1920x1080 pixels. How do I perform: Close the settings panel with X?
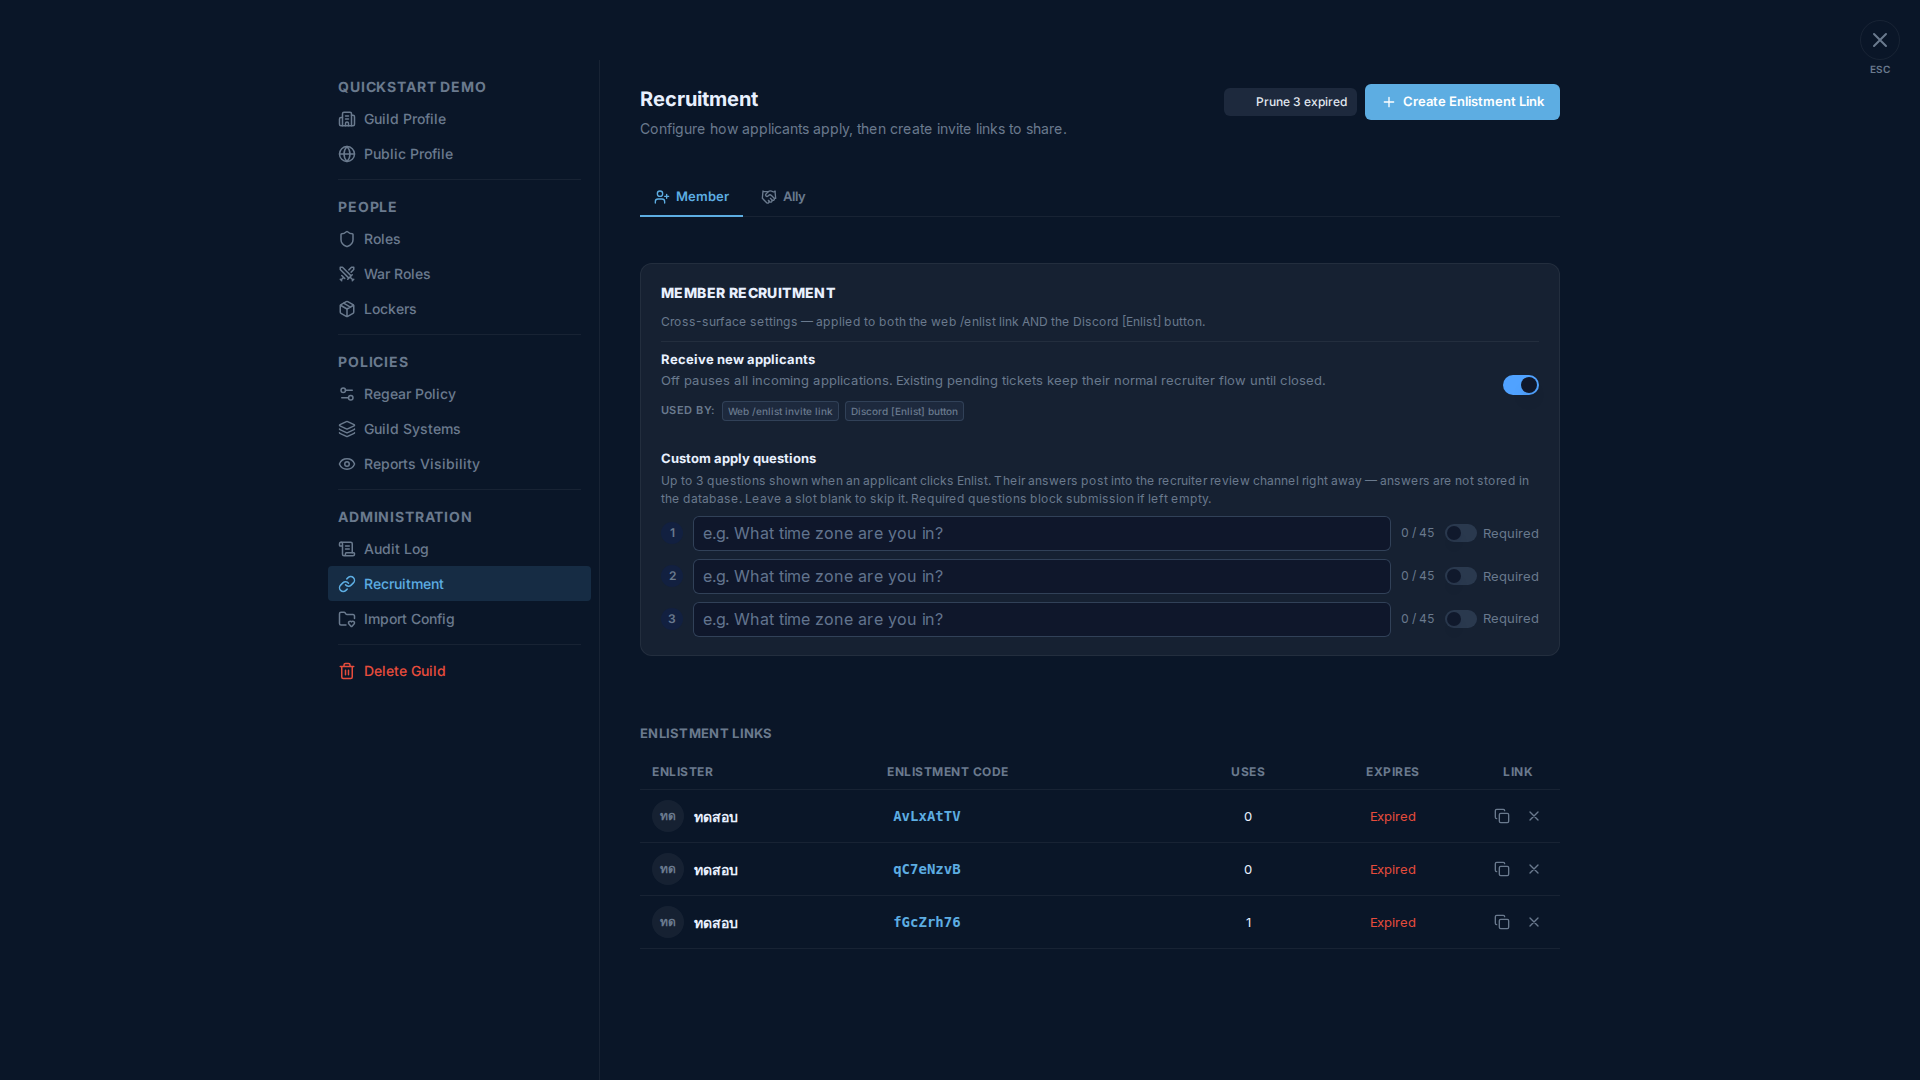1880,40
